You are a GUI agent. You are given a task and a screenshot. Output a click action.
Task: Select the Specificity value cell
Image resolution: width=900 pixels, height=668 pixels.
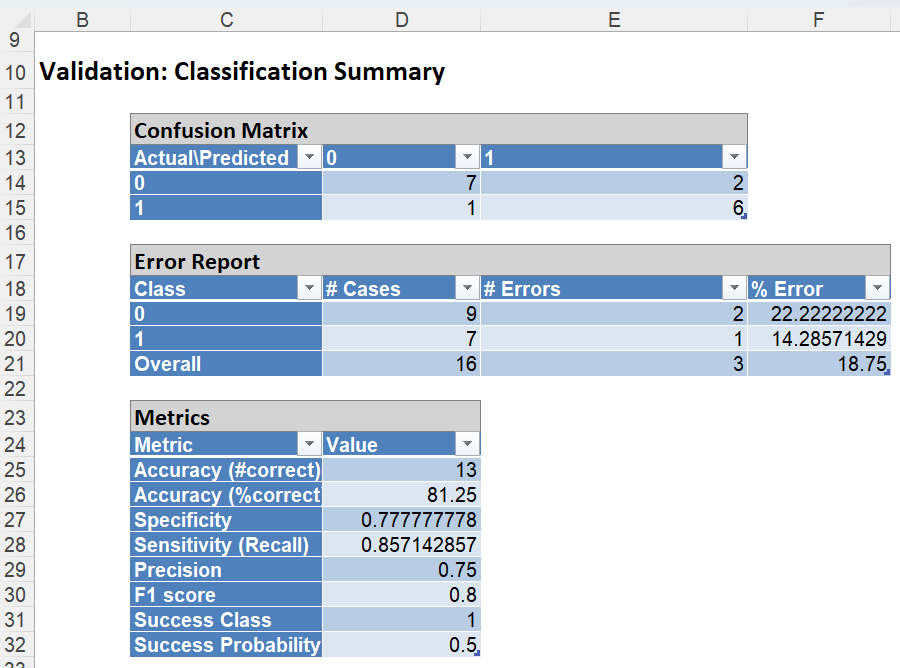pyautogui.click(x=401, y=520)
